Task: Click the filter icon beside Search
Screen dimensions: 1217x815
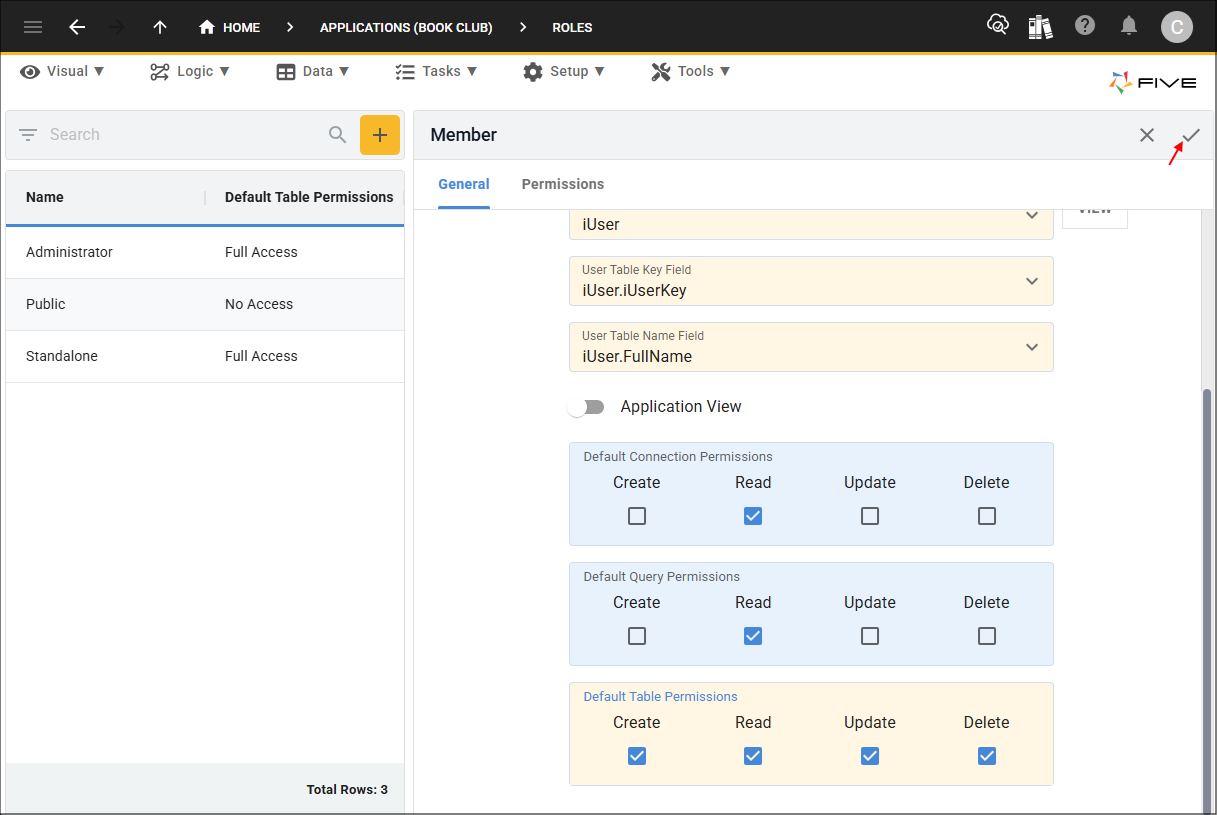Action: click(28, 134)
